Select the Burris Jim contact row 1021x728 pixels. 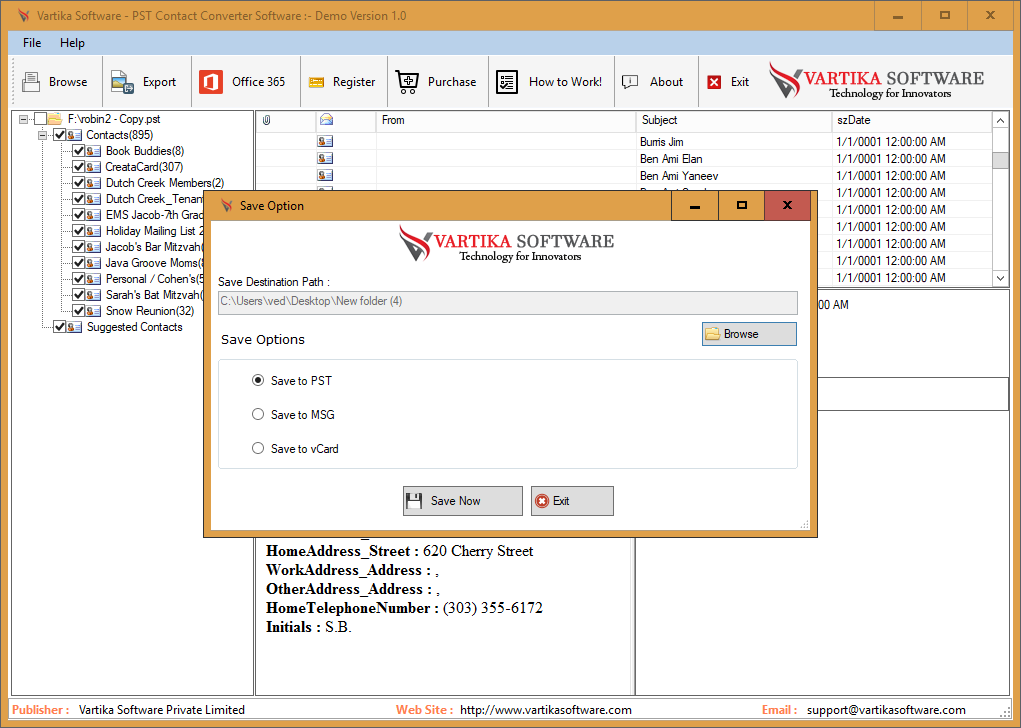click(623, 142)
